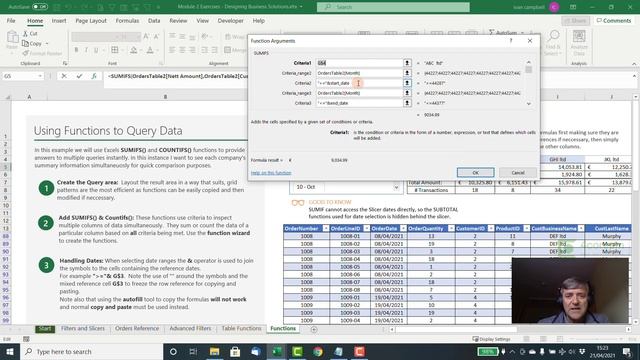Click the Excel title bar search box
The image size is (640, 360).
point(393,7)
